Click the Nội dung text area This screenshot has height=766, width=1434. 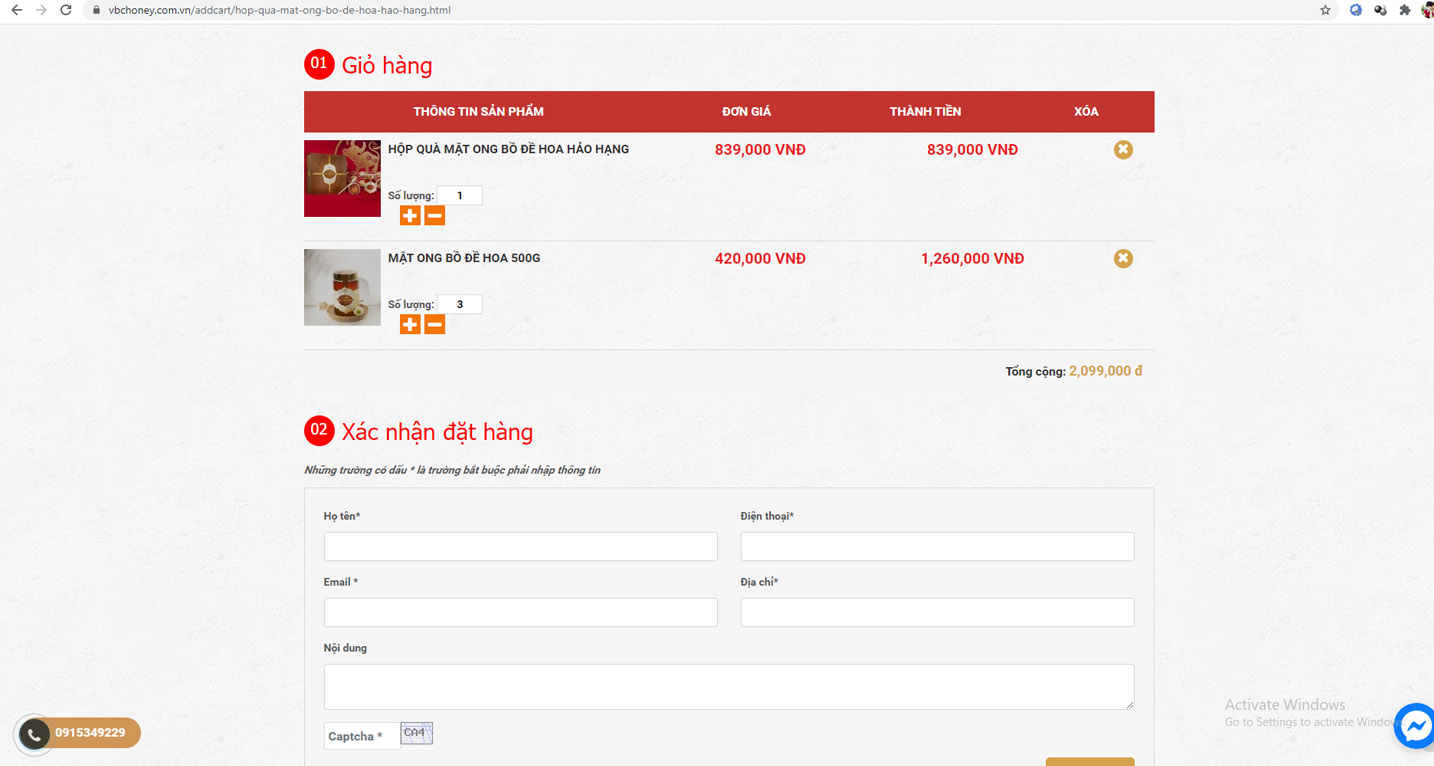coord(729,687)
